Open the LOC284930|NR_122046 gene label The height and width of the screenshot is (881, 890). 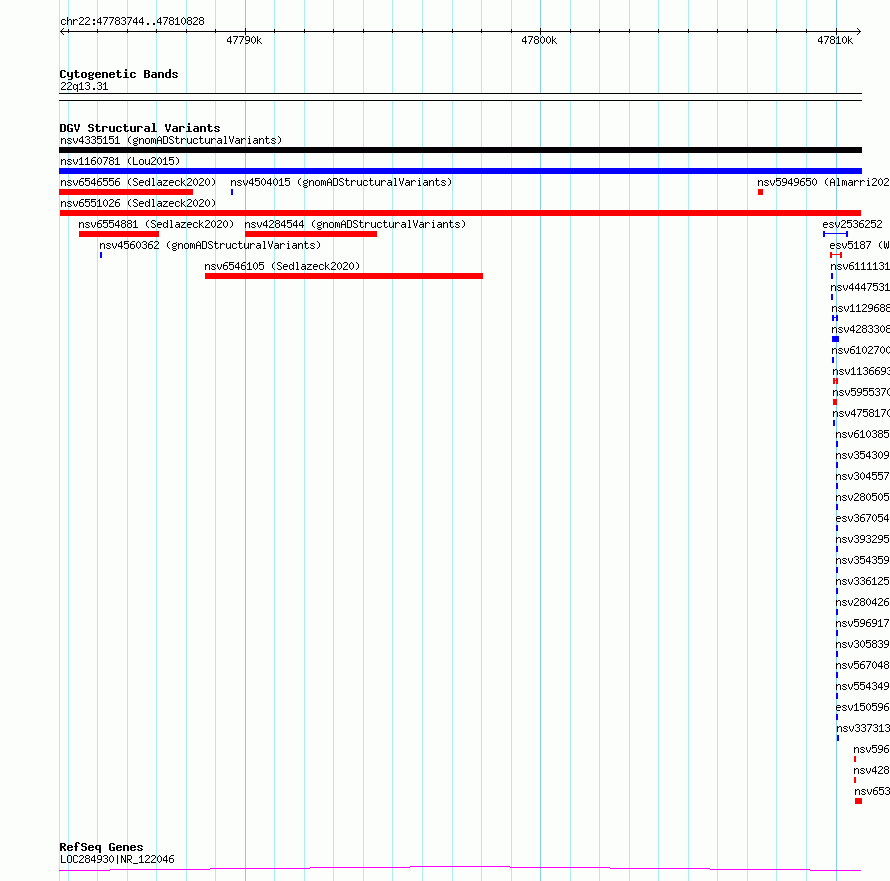tap(117, 859)
